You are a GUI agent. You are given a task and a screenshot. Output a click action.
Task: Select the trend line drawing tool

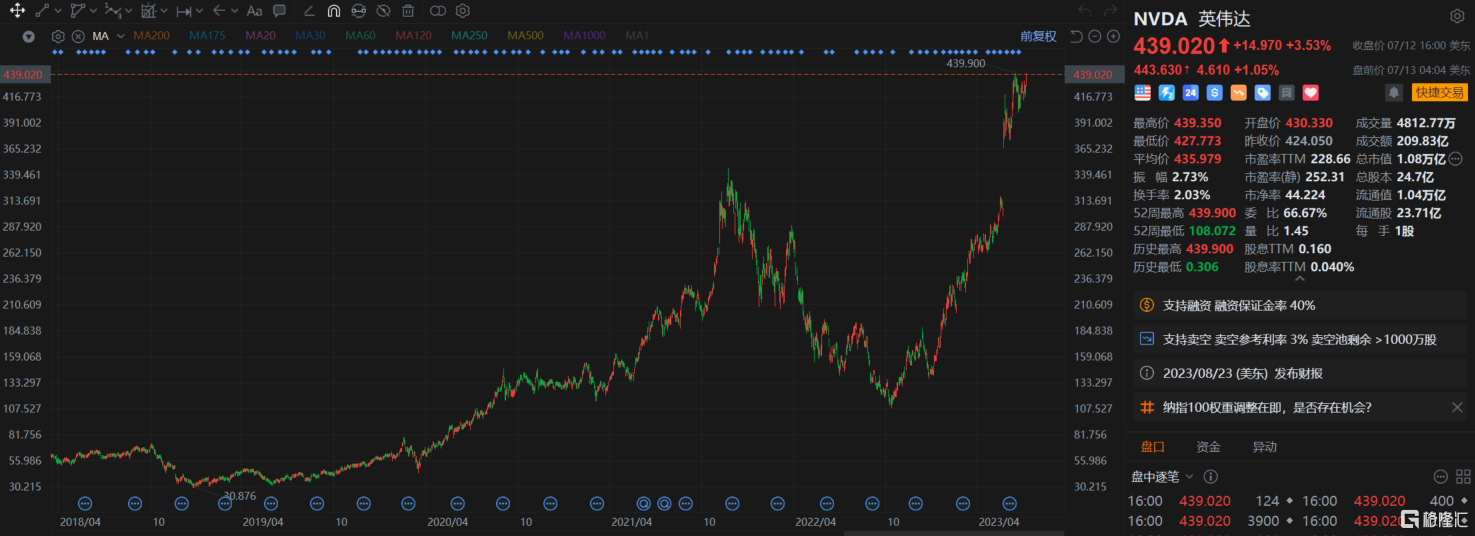(42, 11)
